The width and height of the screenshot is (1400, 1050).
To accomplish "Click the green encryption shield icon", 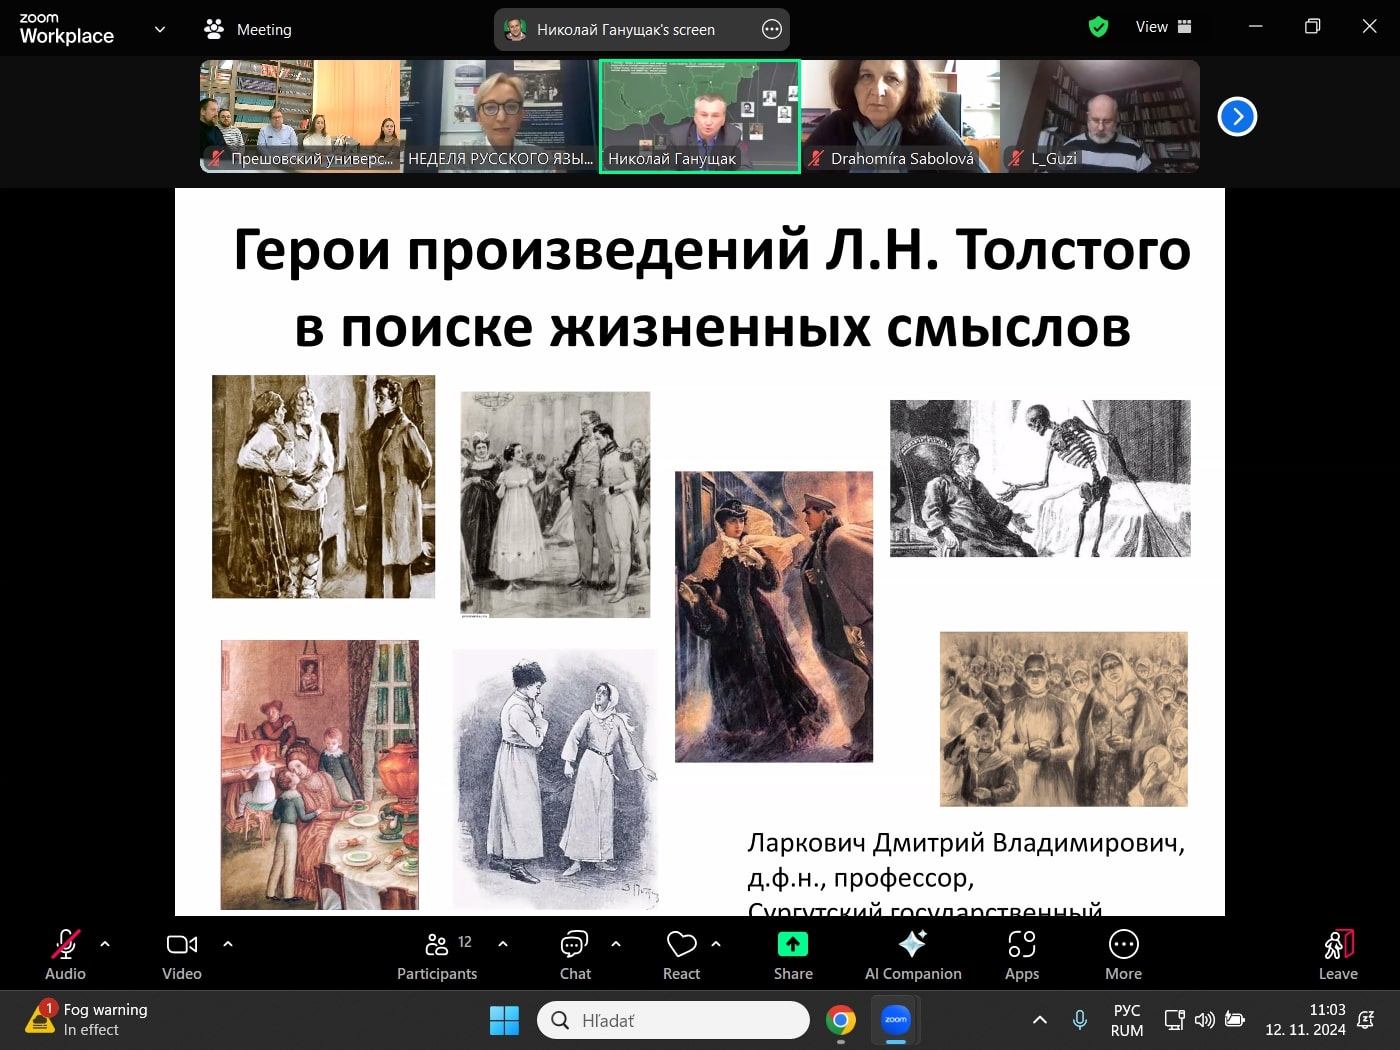I will tap(1098, 27).
